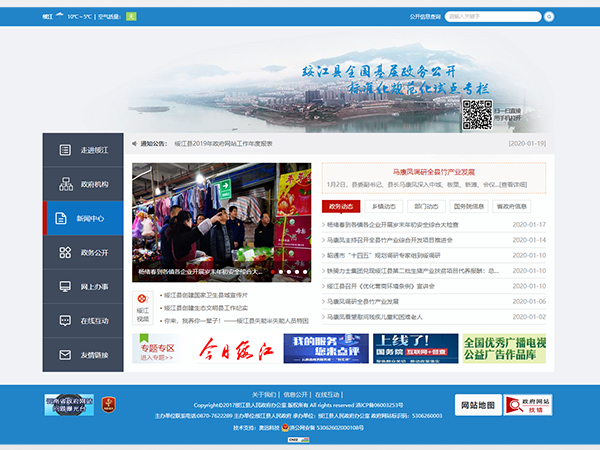Click the arrow beside the 昭通市“十四五” news item
The width and height of the screenshot is (600, 450).
coord(323,255)
